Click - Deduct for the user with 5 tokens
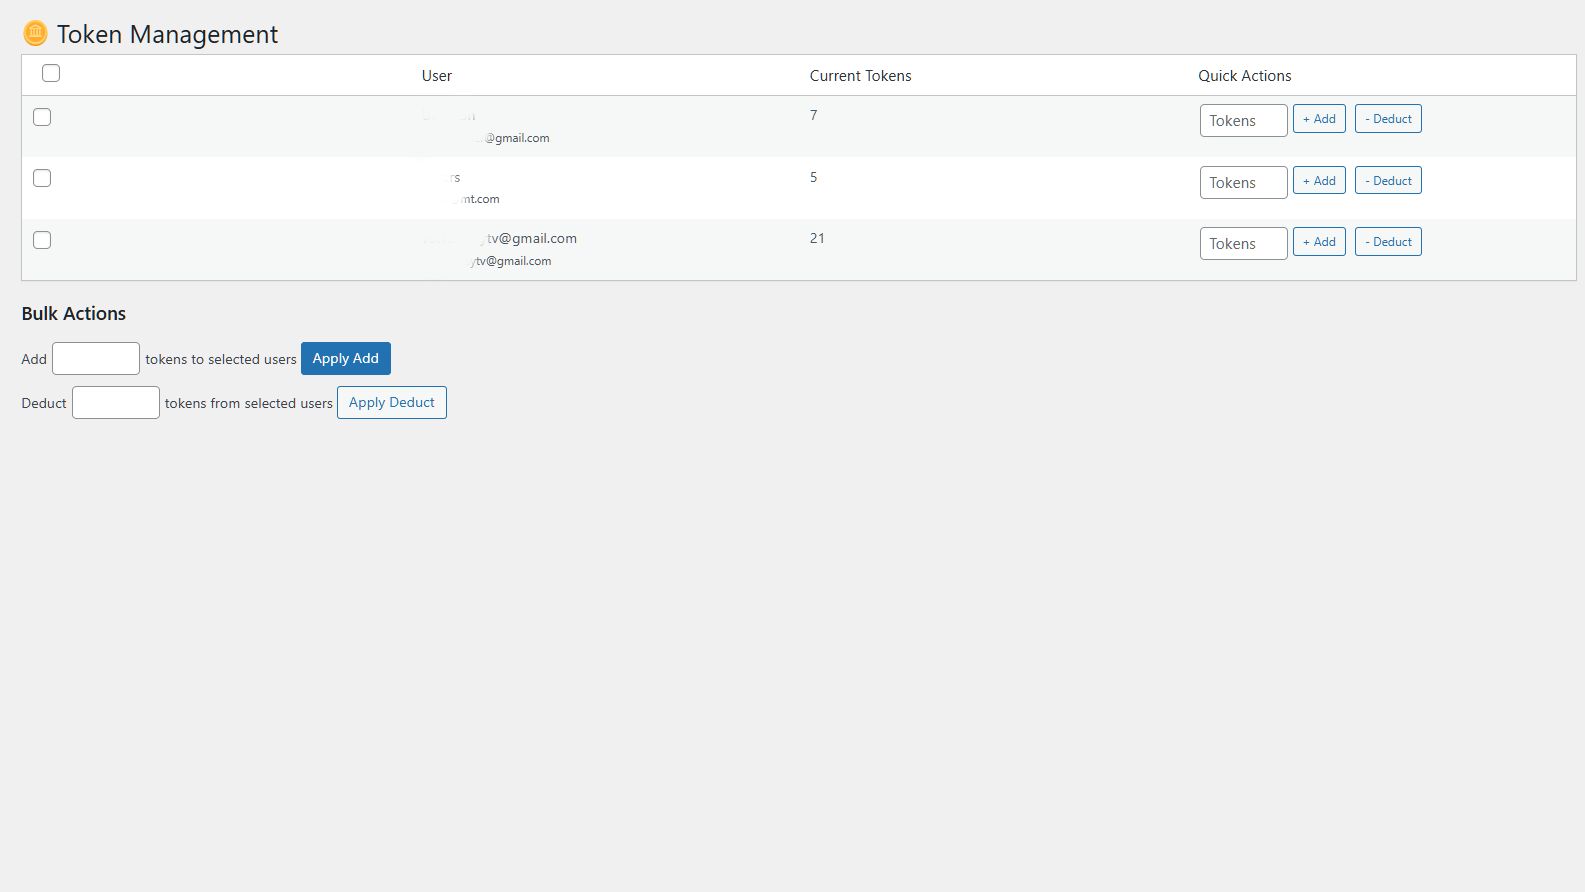Image resolution: width=1585 pixels, height=892 pixels. [x=1388, y=181]
